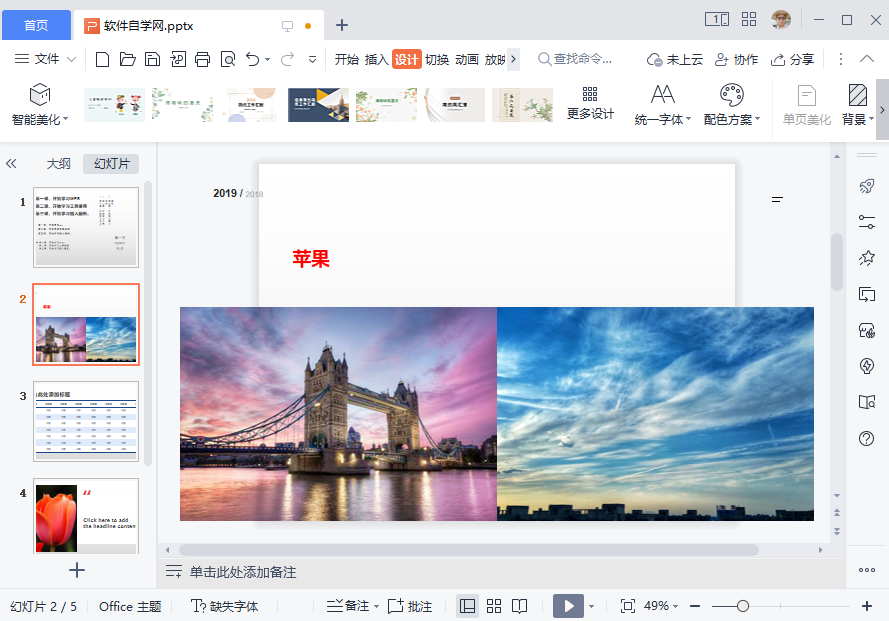Save the presentation with the Save icon
The width and height of the screenshot is (889, 621).
pos(153,59)
